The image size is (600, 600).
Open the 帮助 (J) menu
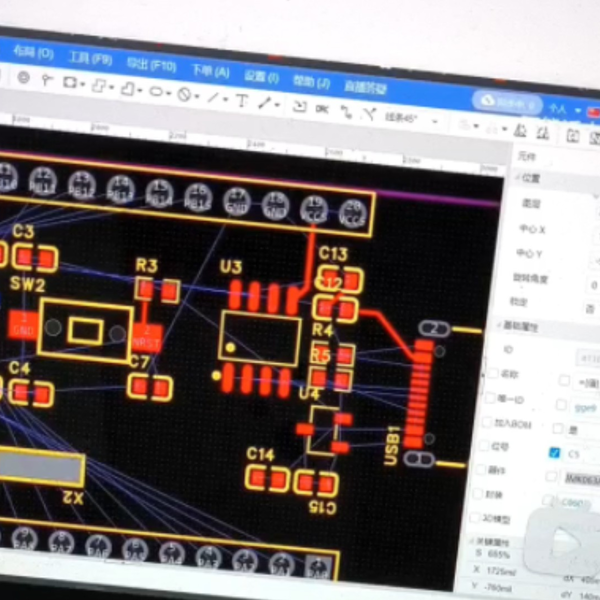[311, 82]
